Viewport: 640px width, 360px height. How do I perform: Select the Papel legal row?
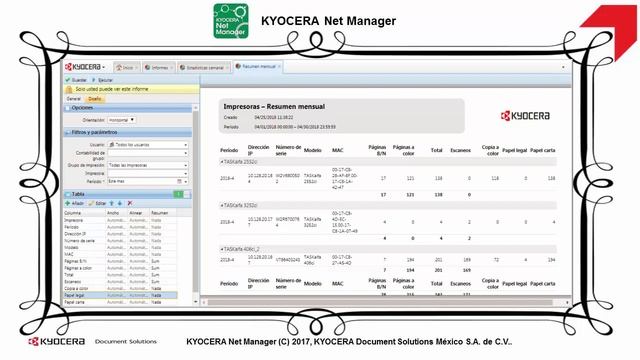120,295
